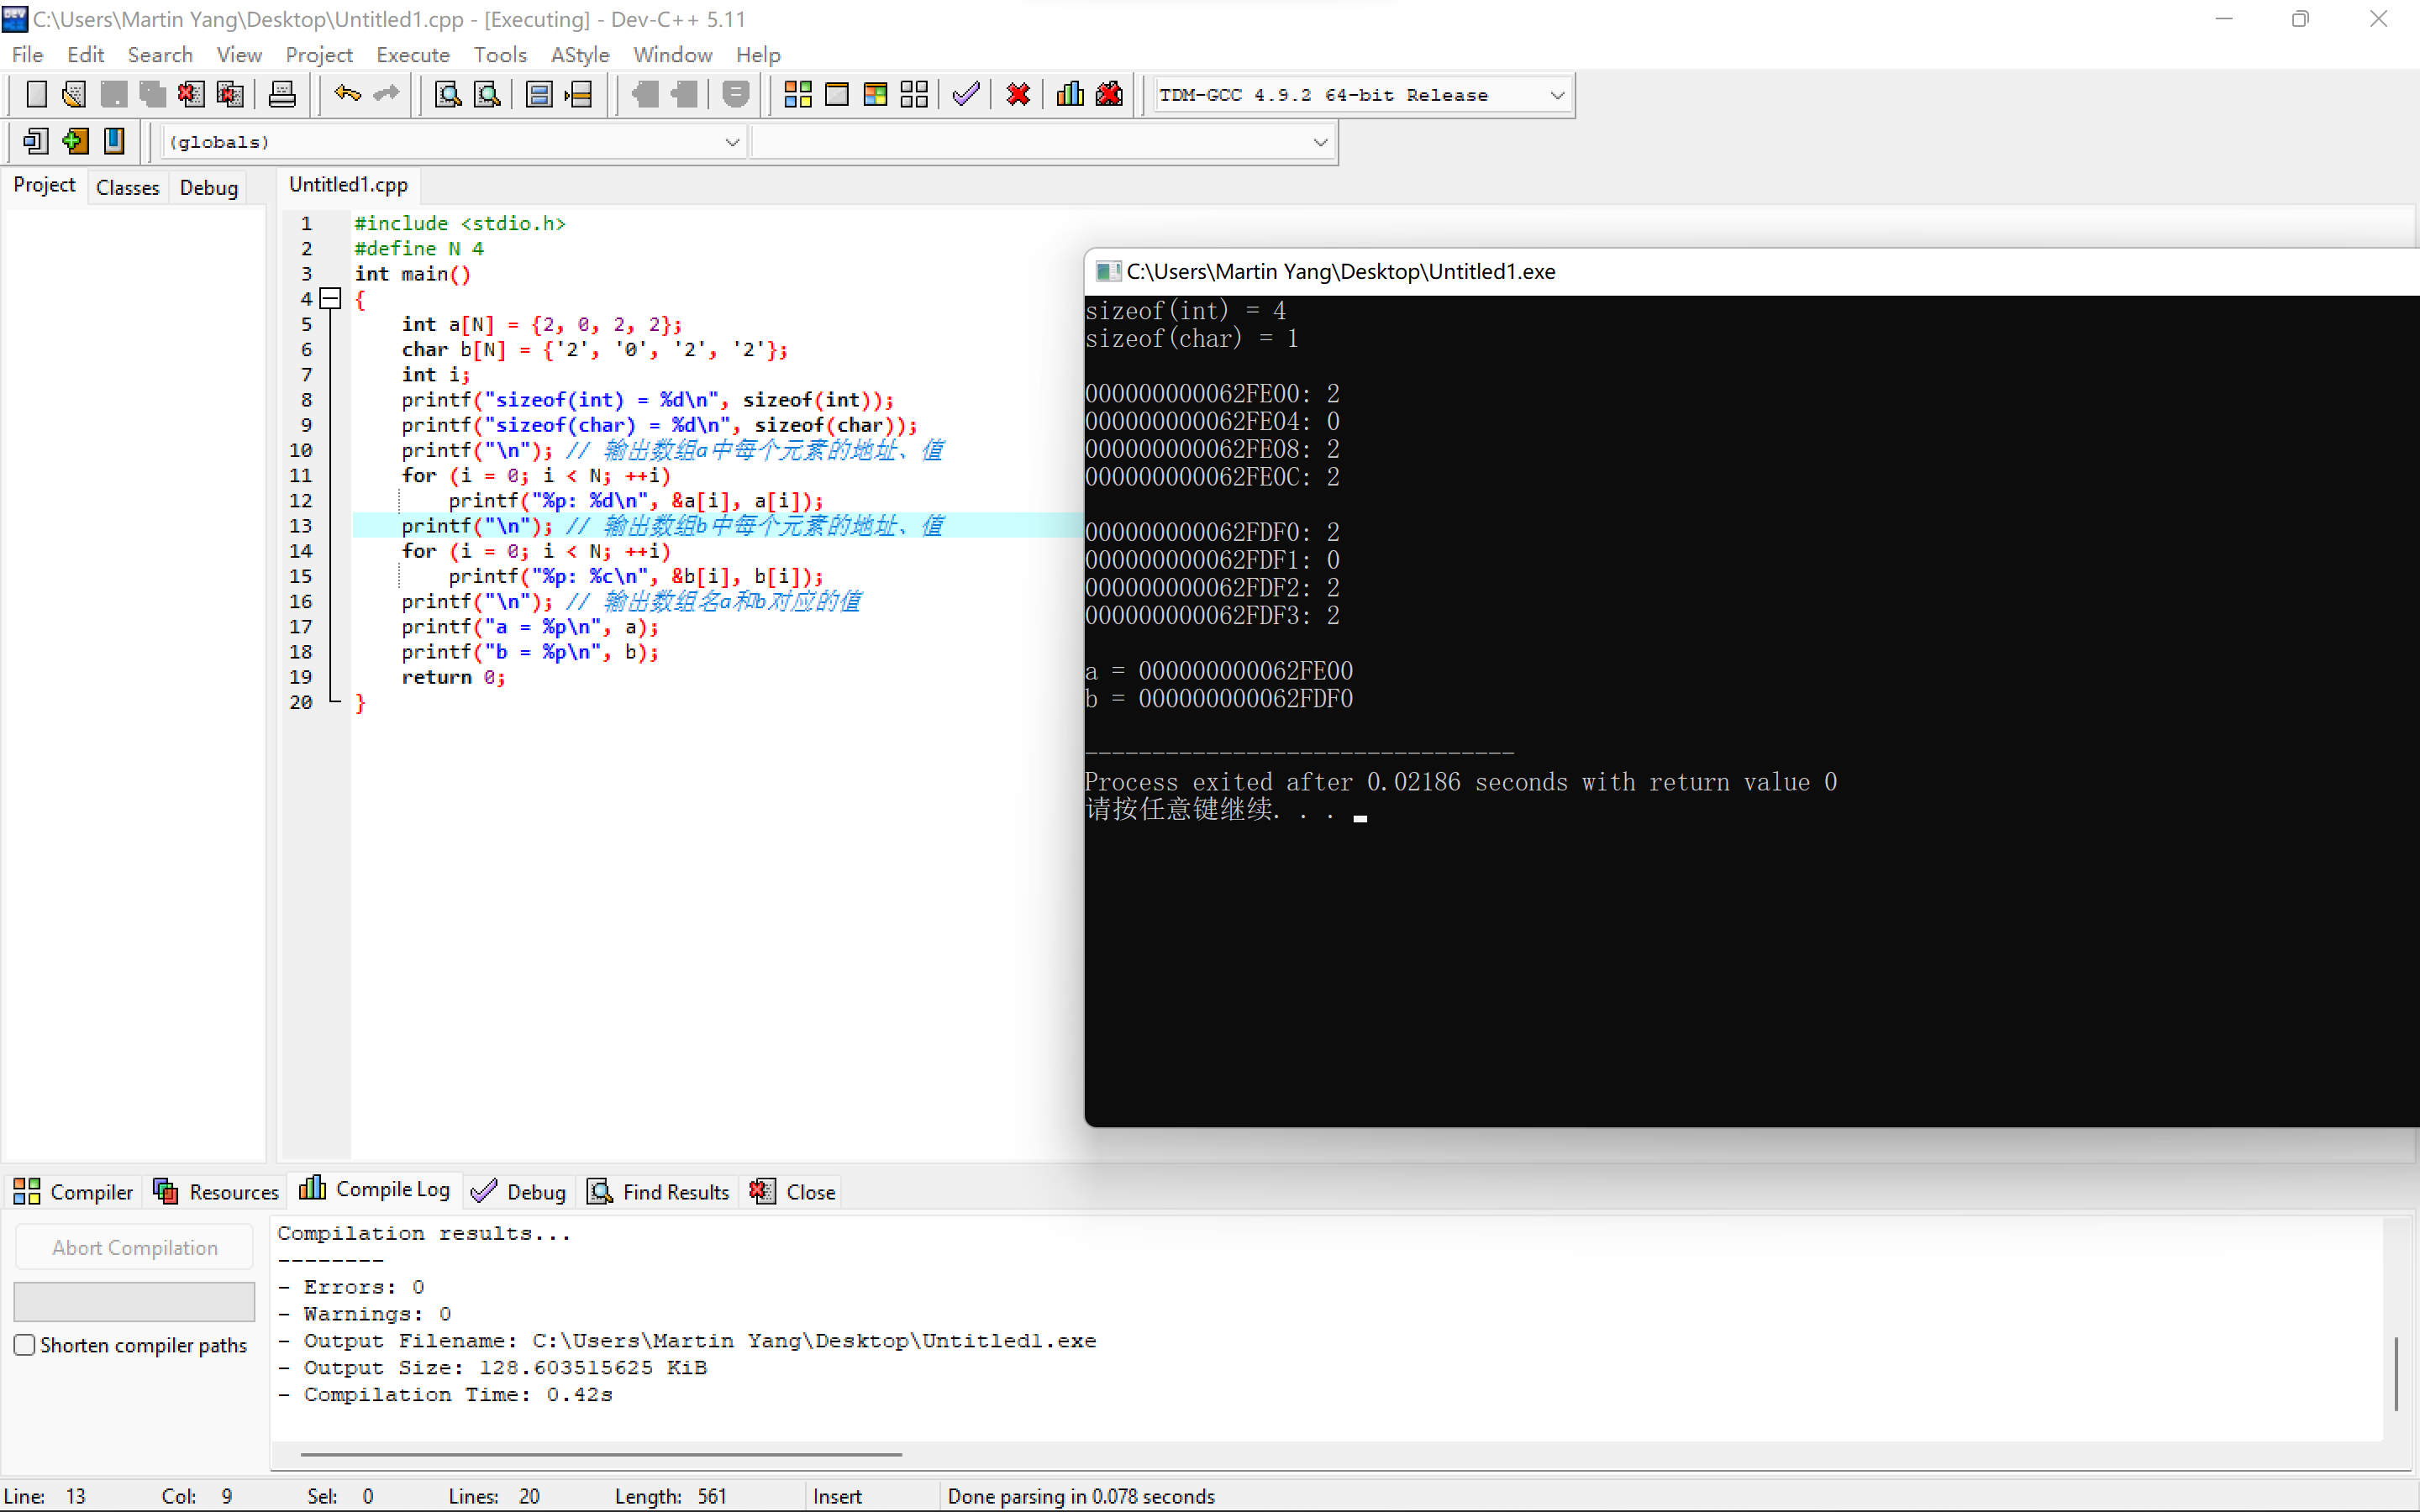Click the Debug checkmark toolbar icon
2420x1512 pixels.
point(966,95)
